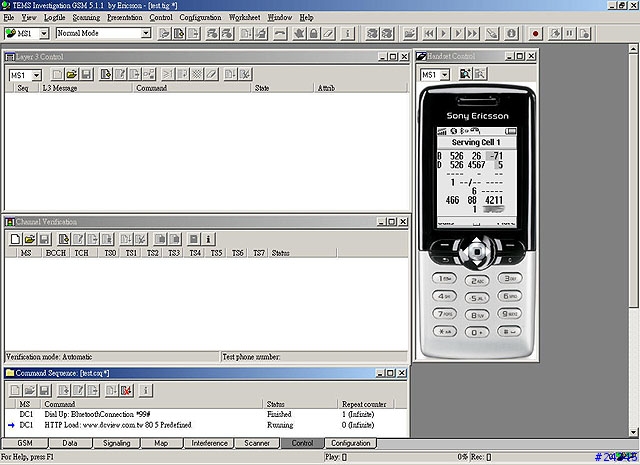Image resolution: width=640 pixels, height=465 pixels.
Task: Open MS1 dropdown in Handset Control
Action: pyautogui.click(x=445, y=75)
